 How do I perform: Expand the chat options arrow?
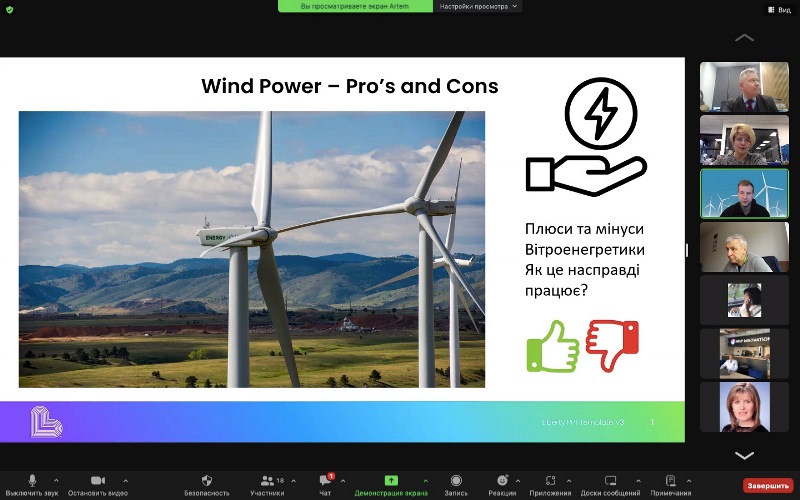pyautogui.click(x=343, y=481)
